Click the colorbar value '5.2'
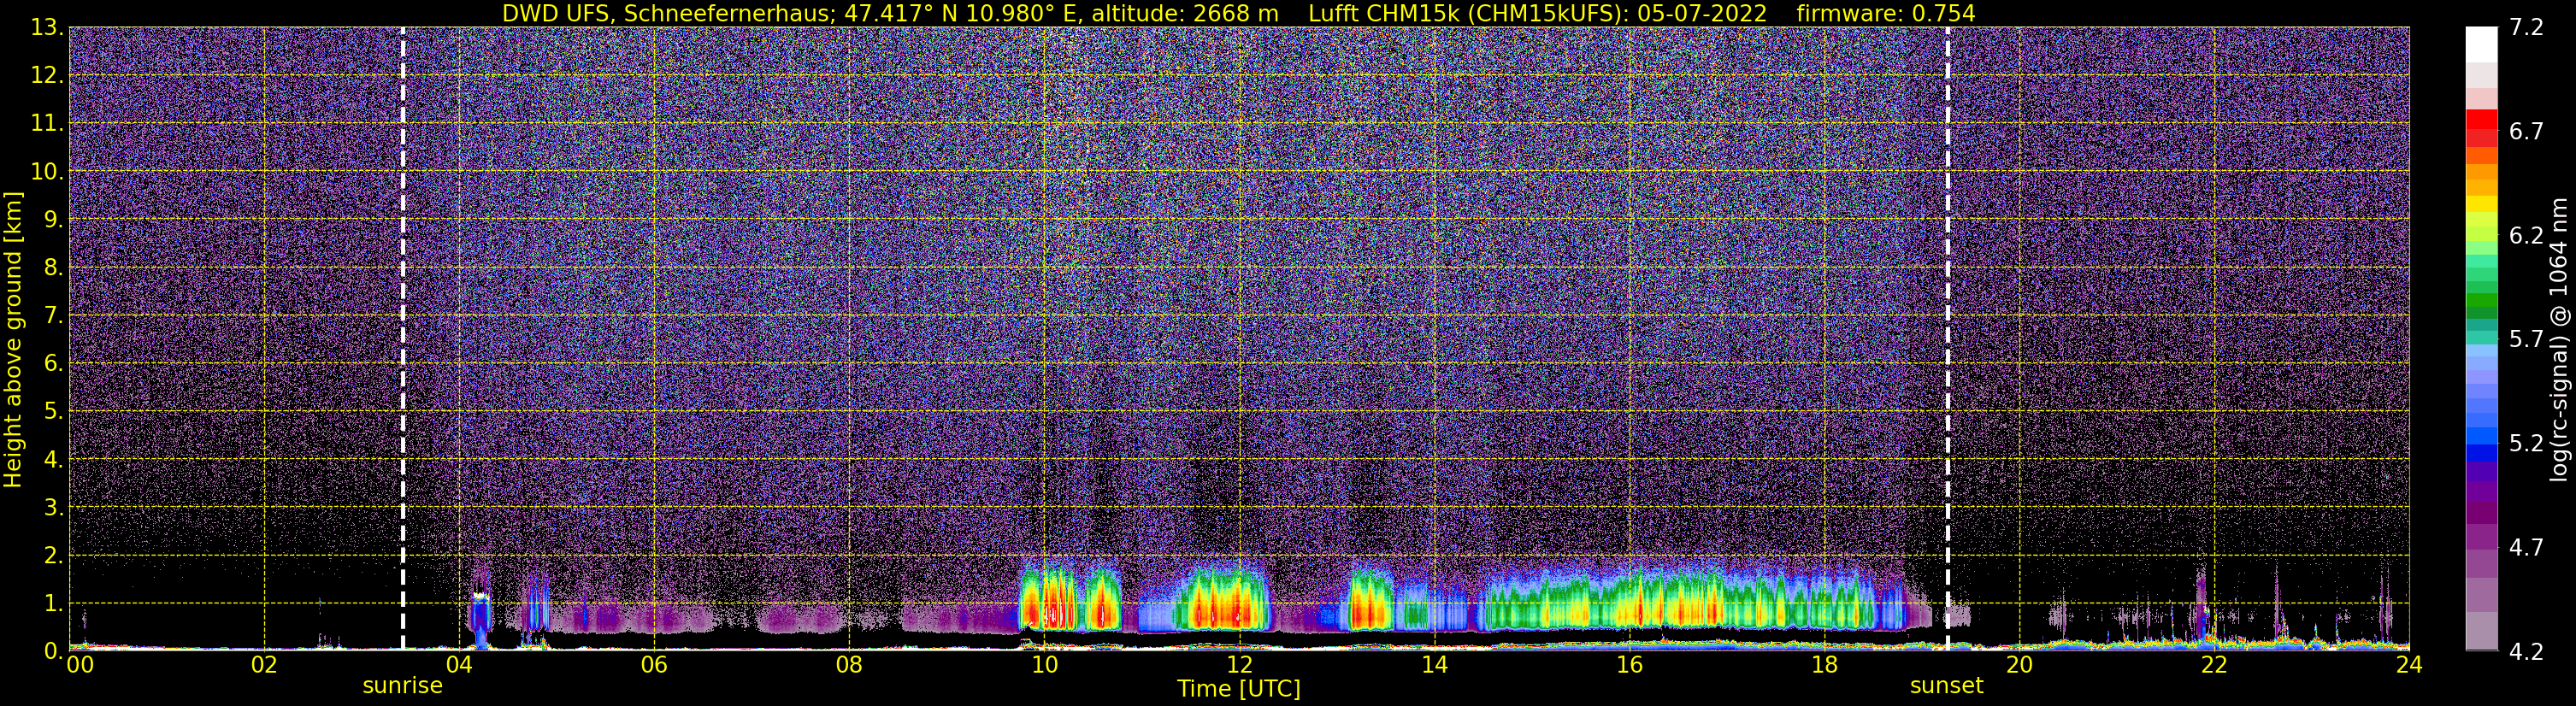This screenshot has height=706, width=2576. coord(2526,443)
